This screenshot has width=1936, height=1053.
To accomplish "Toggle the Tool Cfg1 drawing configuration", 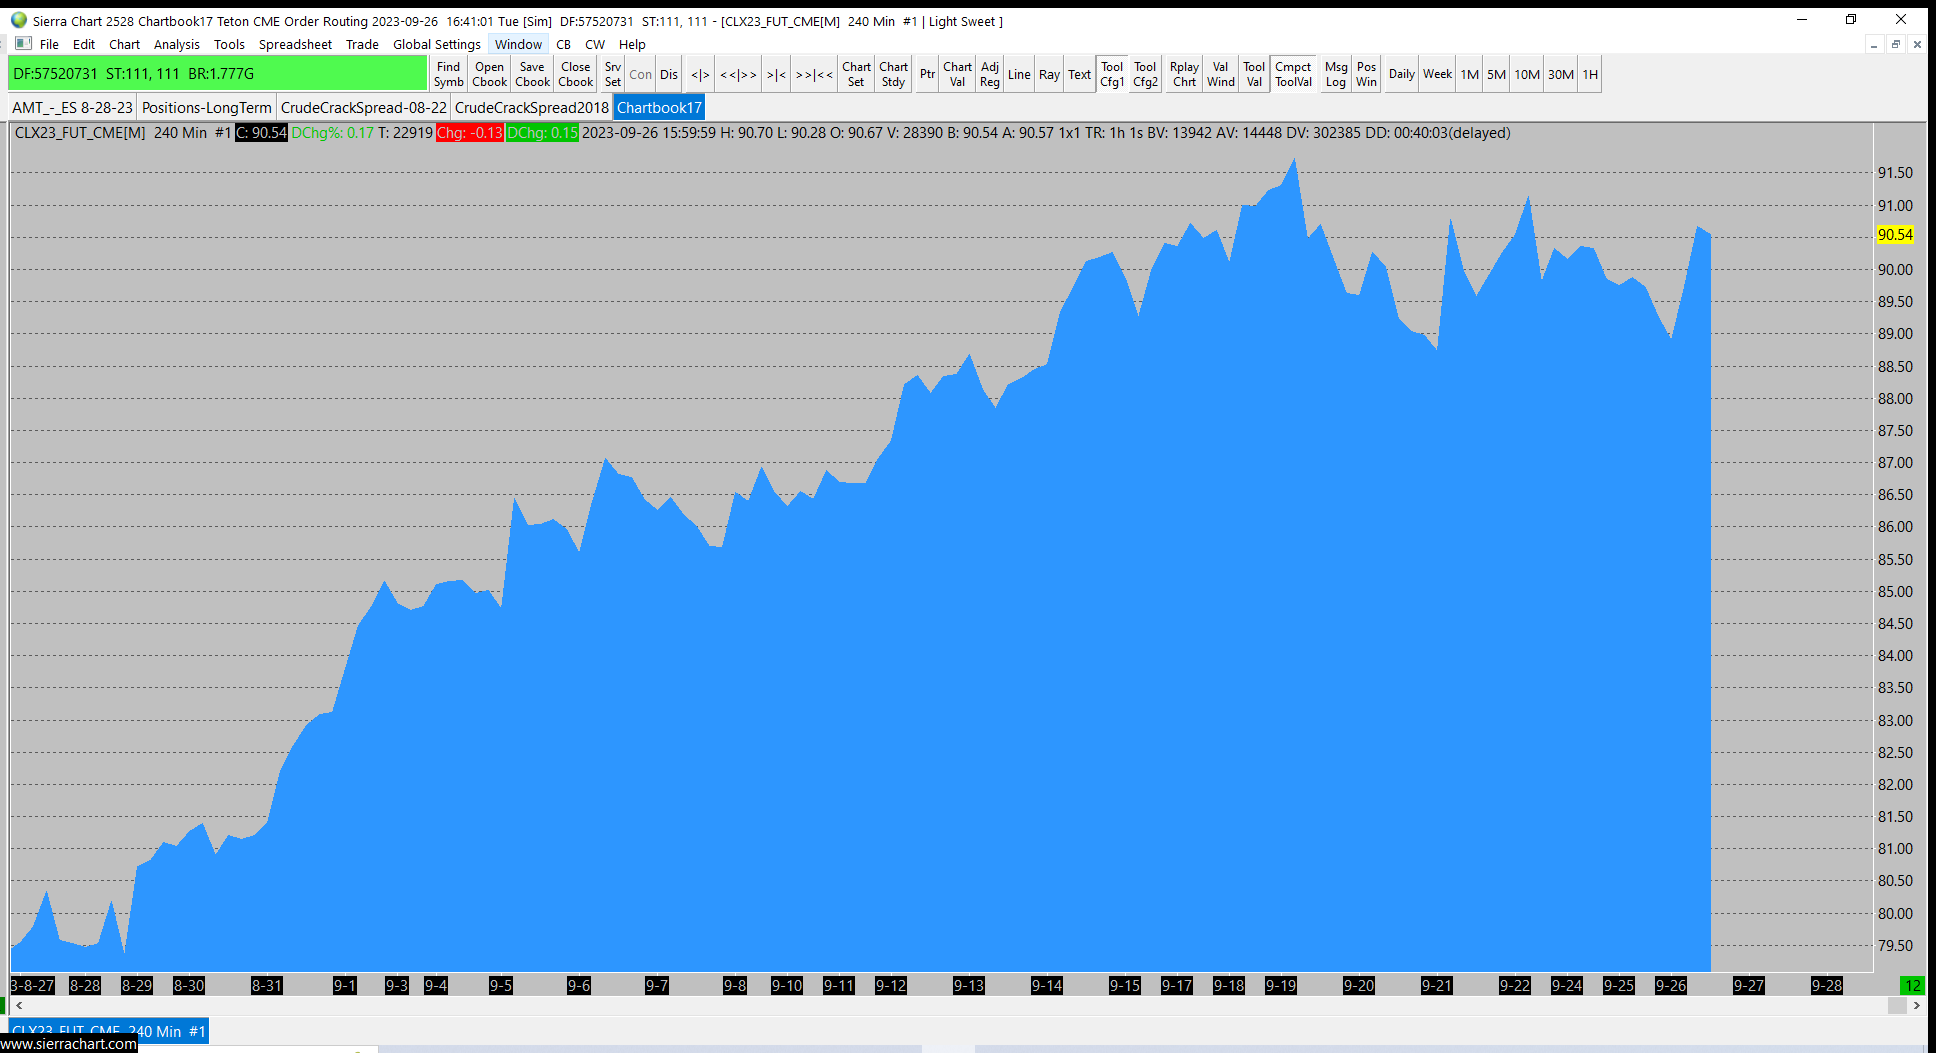I will point(1112,74).
